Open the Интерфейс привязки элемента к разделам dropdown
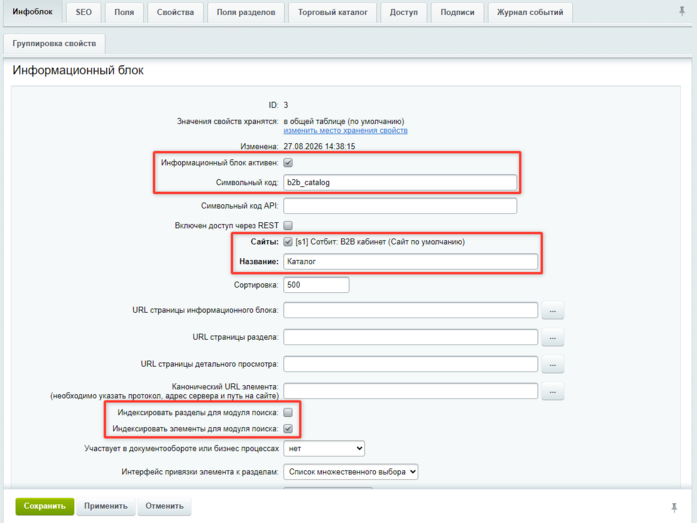This screenshot has width=697, height=523. tap(351, 471)
